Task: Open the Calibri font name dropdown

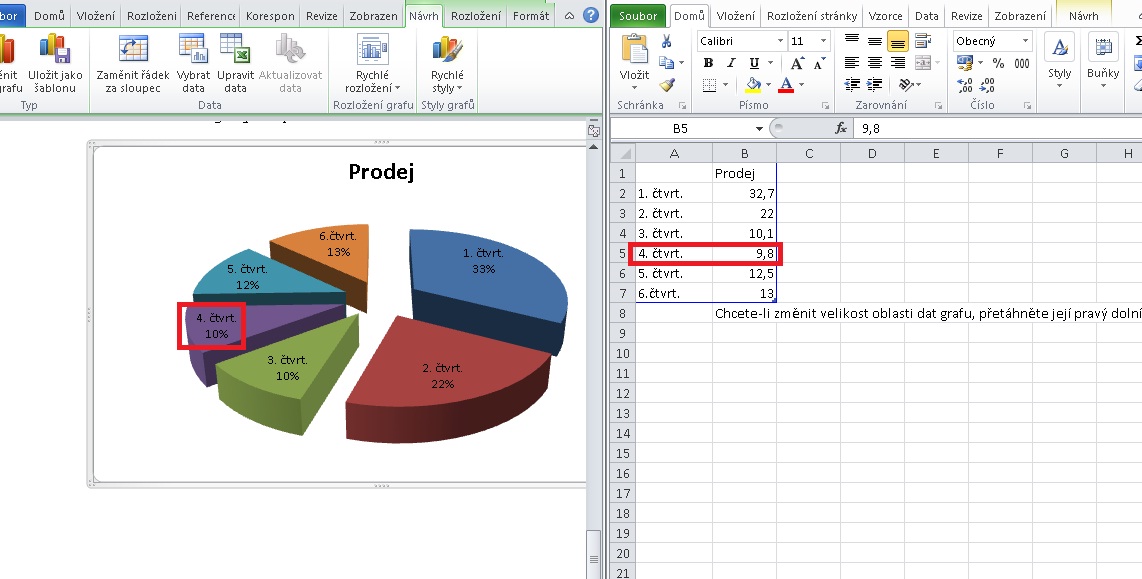Action: click(x=780, y=41)
